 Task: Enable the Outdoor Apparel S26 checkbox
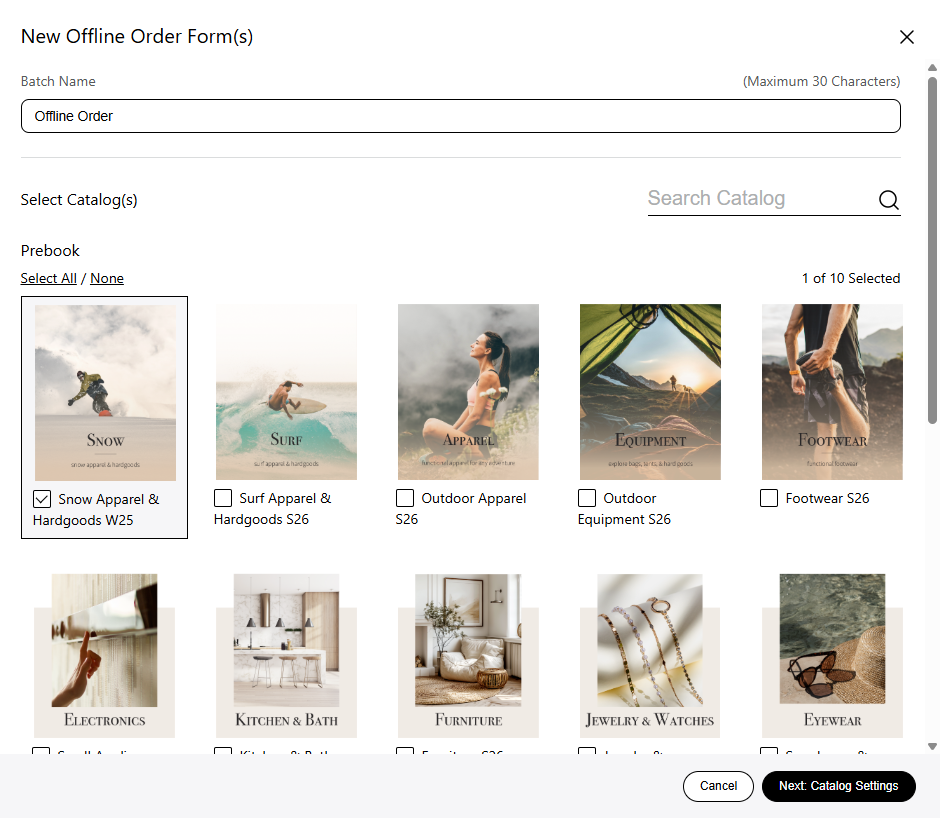click(x=405, y=498)
